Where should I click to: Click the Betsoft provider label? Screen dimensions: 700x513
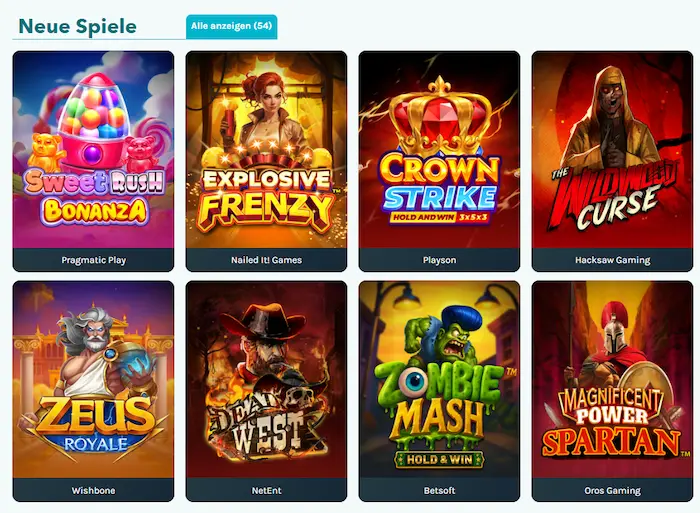[x=440, y=490]
